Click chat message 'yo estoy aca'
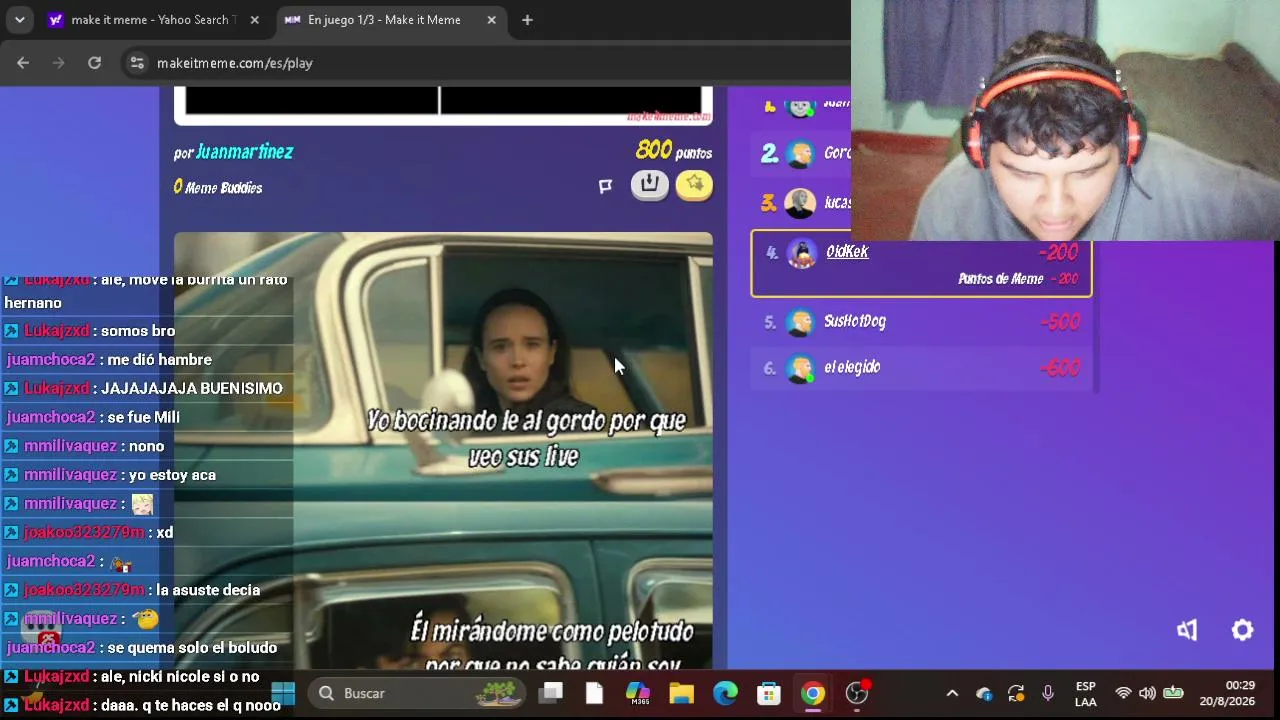Screen dimensions: 1280x720 coord(173,475)
